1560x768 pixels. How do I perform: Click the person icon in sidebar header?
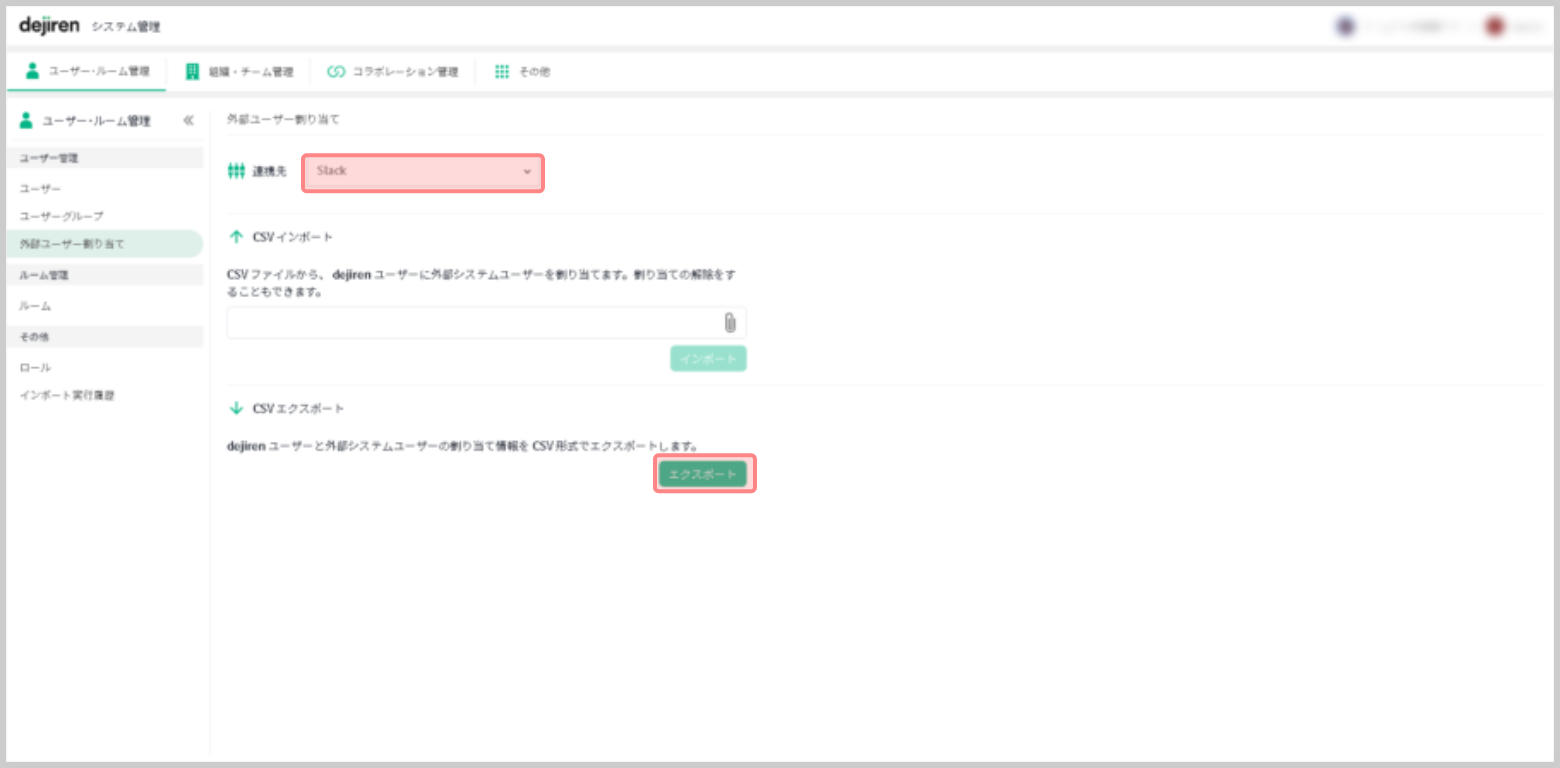pos(26,120)
